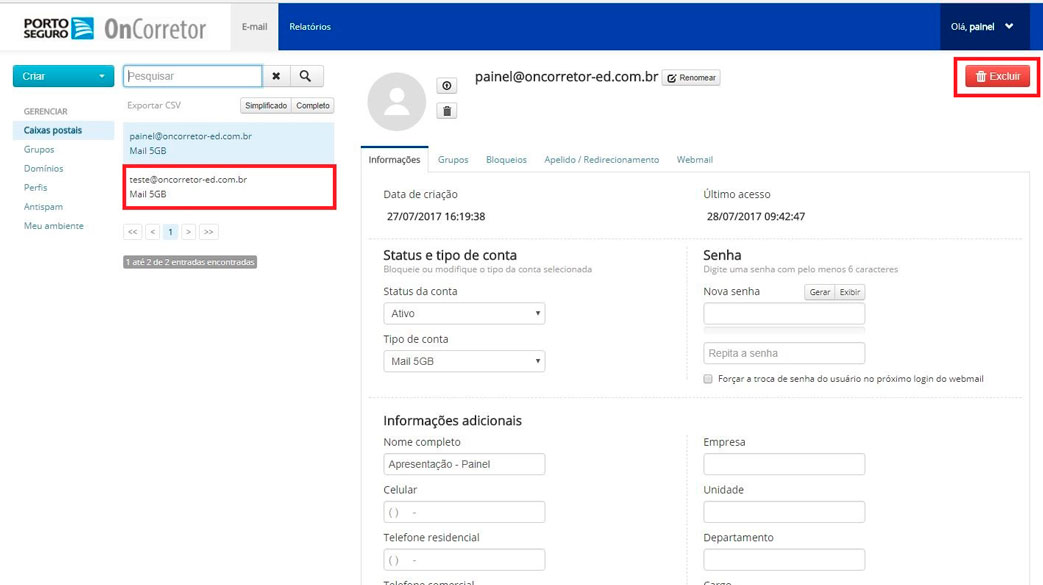Click the OnCorretor Porto Seguro logo

point(115,27)
